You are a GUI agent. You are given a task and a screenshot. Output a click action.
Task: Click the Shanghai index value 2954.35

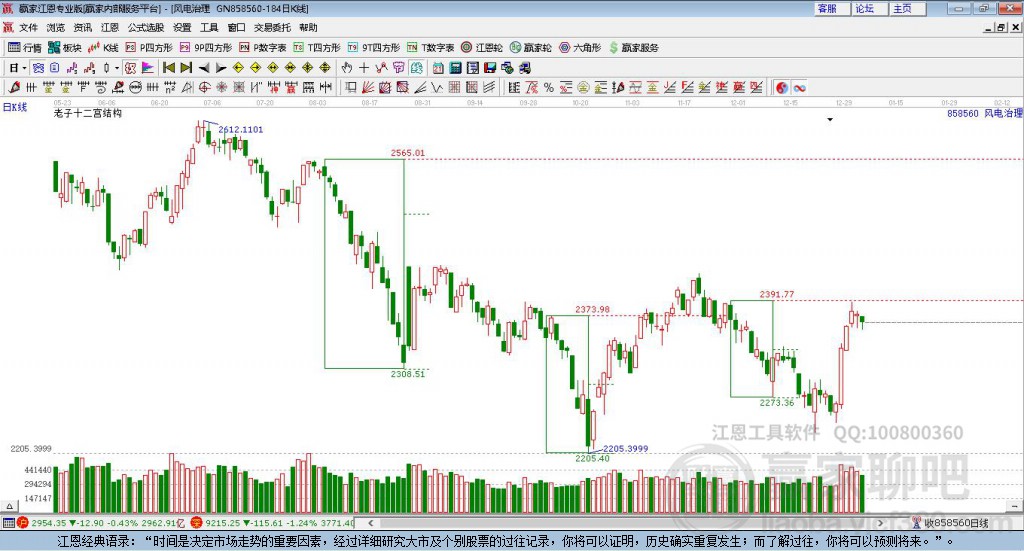(48, 523)
